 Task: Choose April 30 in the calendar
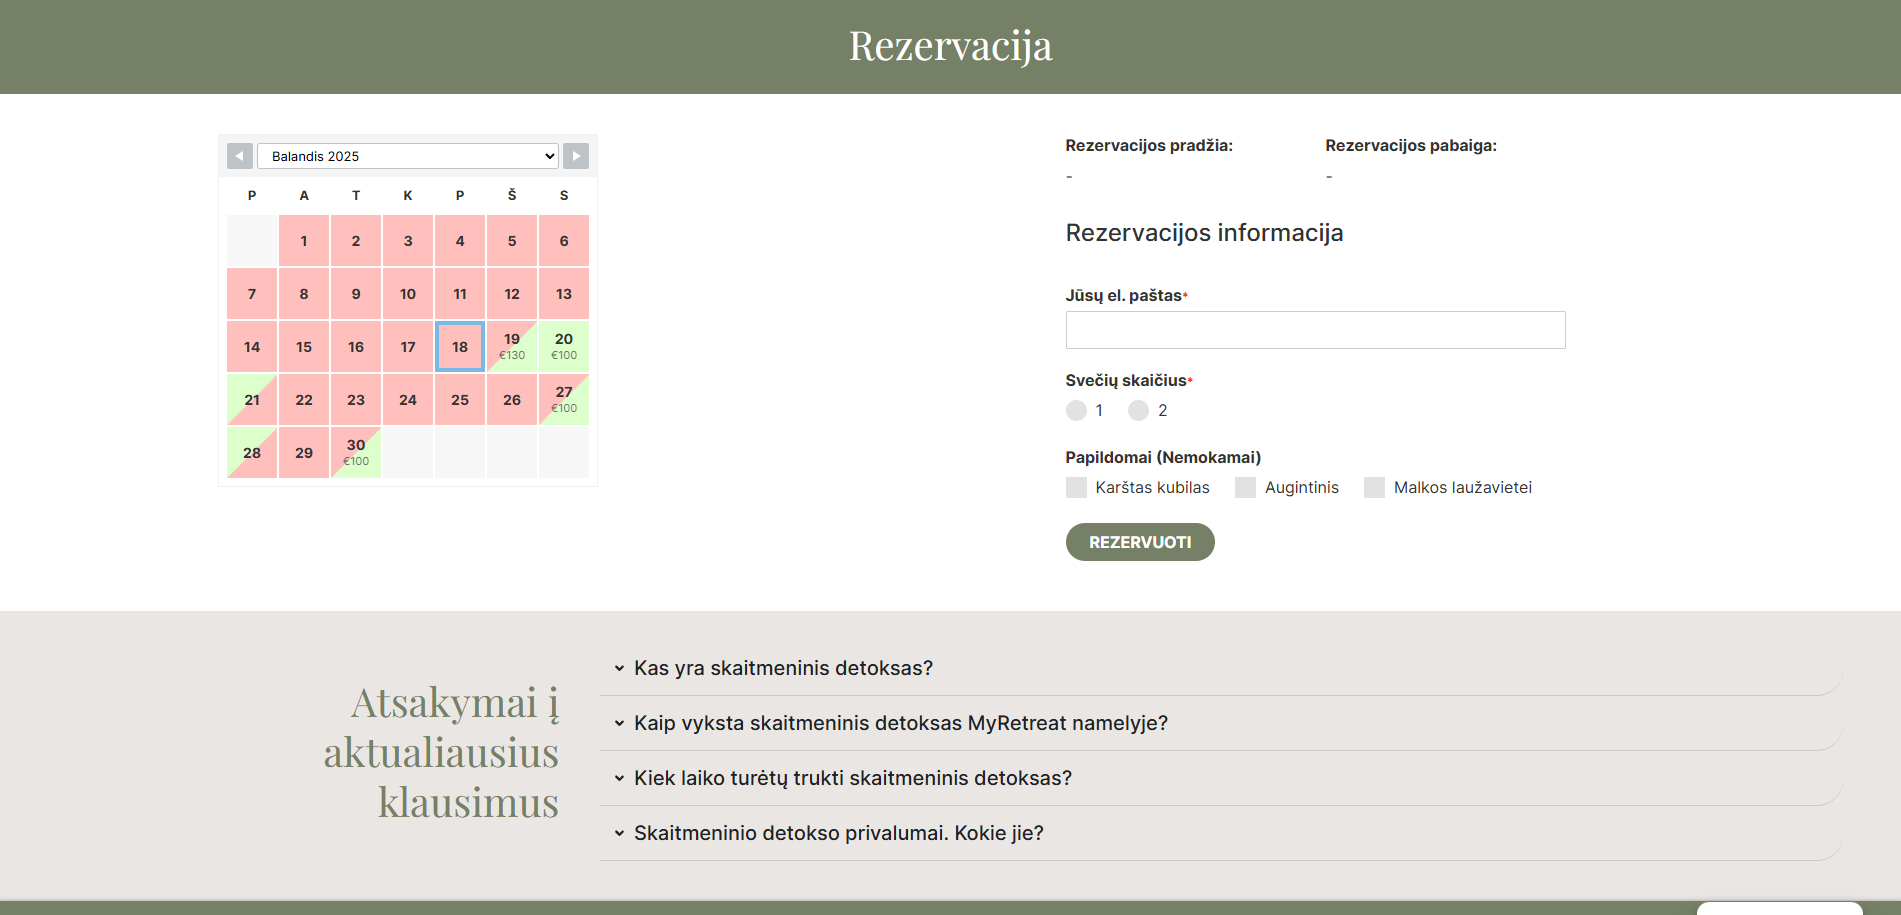(356, 452)
